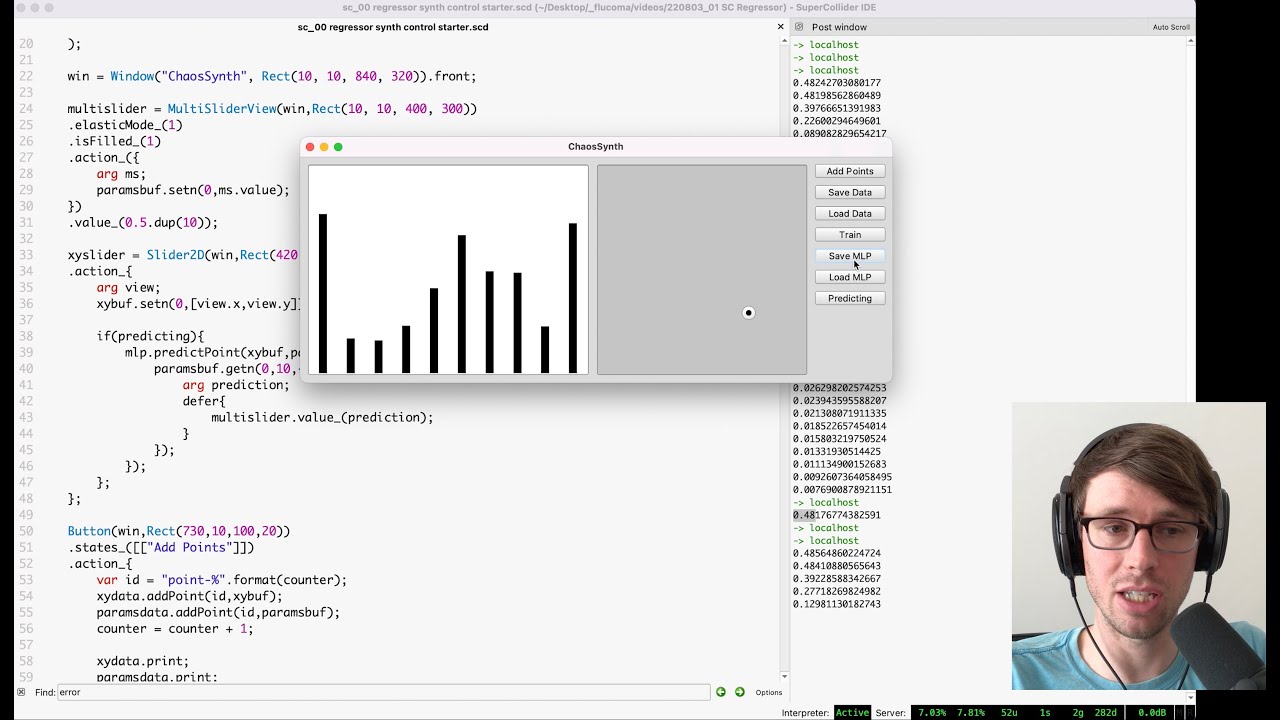Screen dimensions: 1280x720
Task: Click the 2D slider knob
Action: pyautogui.click(x=748, y=313)
